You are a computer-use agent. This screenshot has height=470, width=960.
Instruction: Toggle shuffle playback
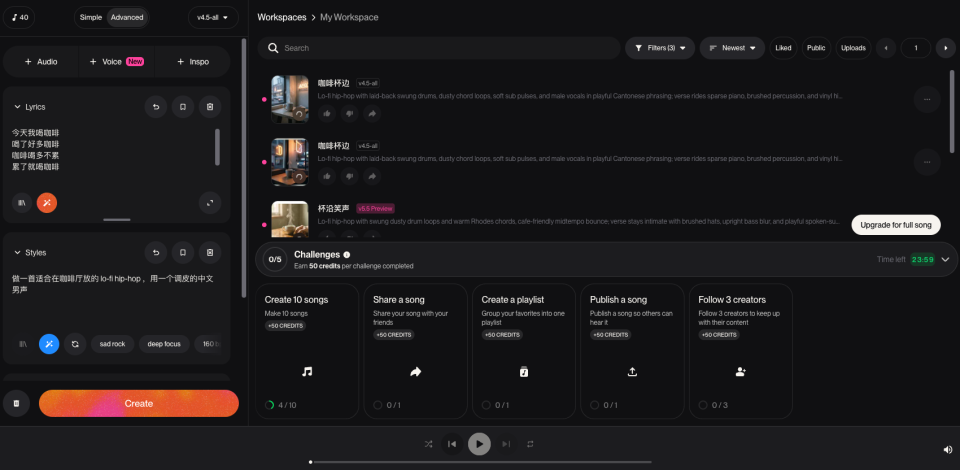(428, 444)
